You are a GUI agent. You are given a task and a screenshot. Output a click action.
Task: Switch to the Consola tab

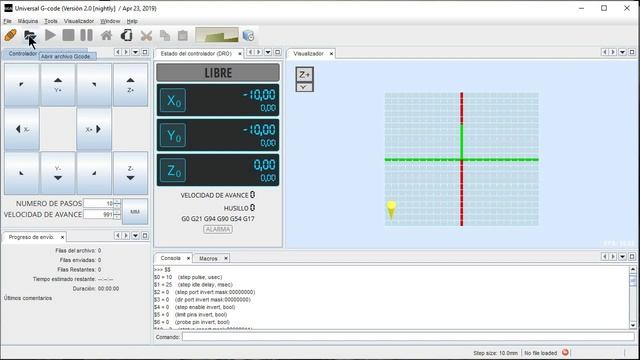[x=171, y=258]
